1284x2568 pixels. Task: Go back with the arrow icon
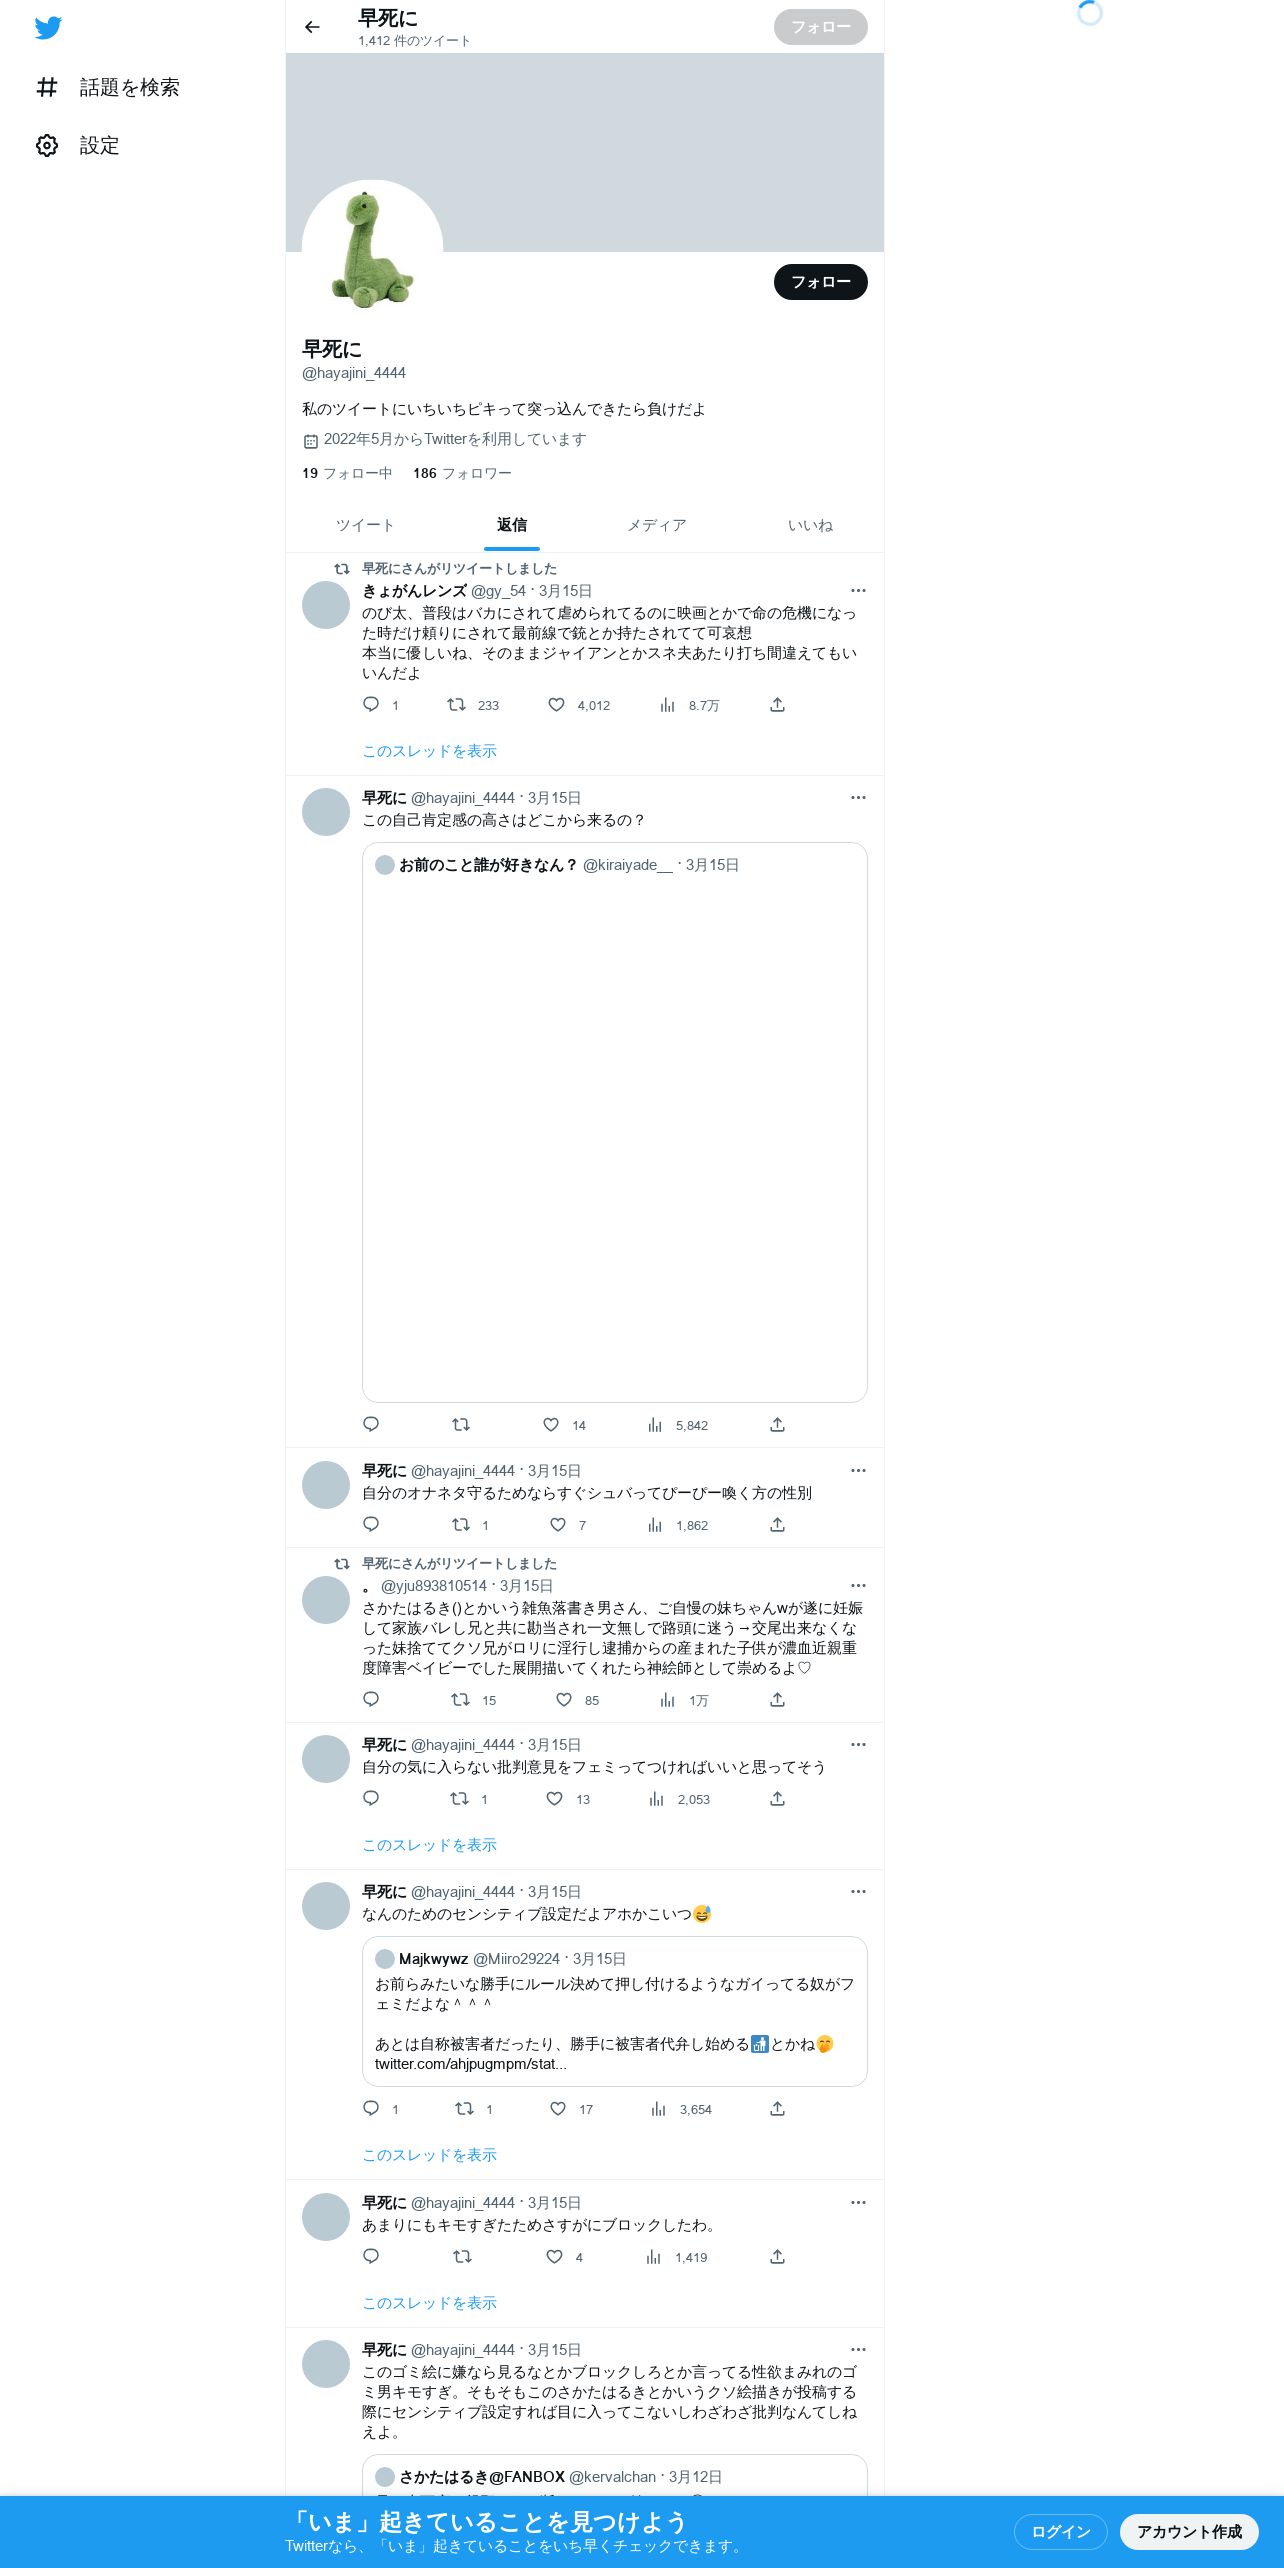(312, 27)
